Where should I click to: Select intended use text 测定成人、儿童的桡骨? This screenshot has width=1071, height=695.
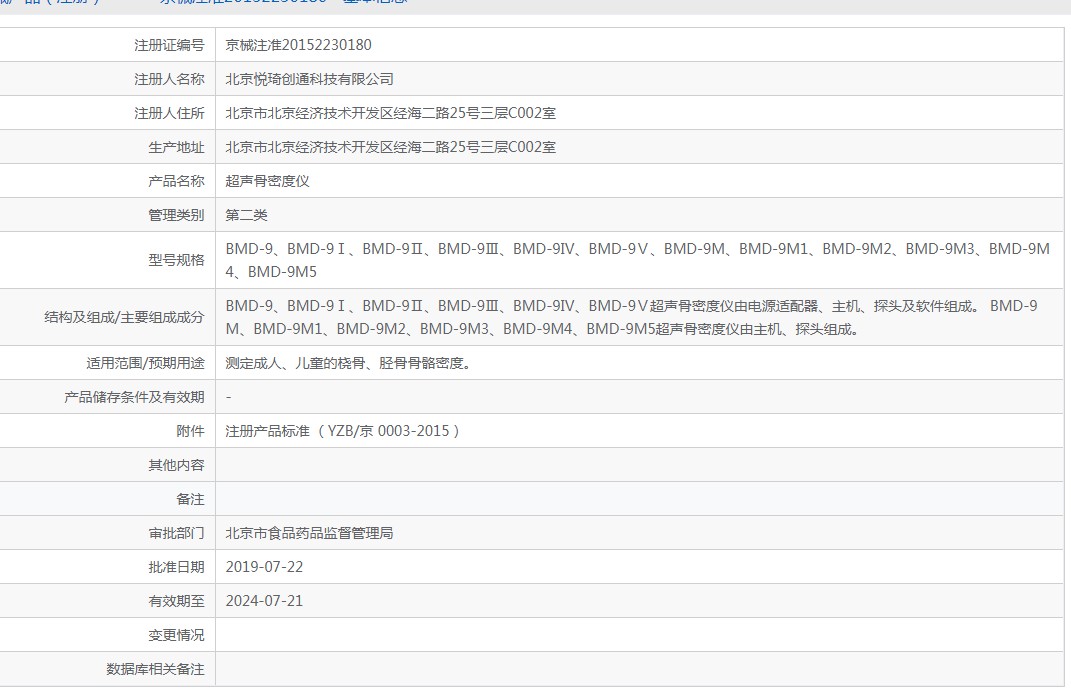[348, 363]
